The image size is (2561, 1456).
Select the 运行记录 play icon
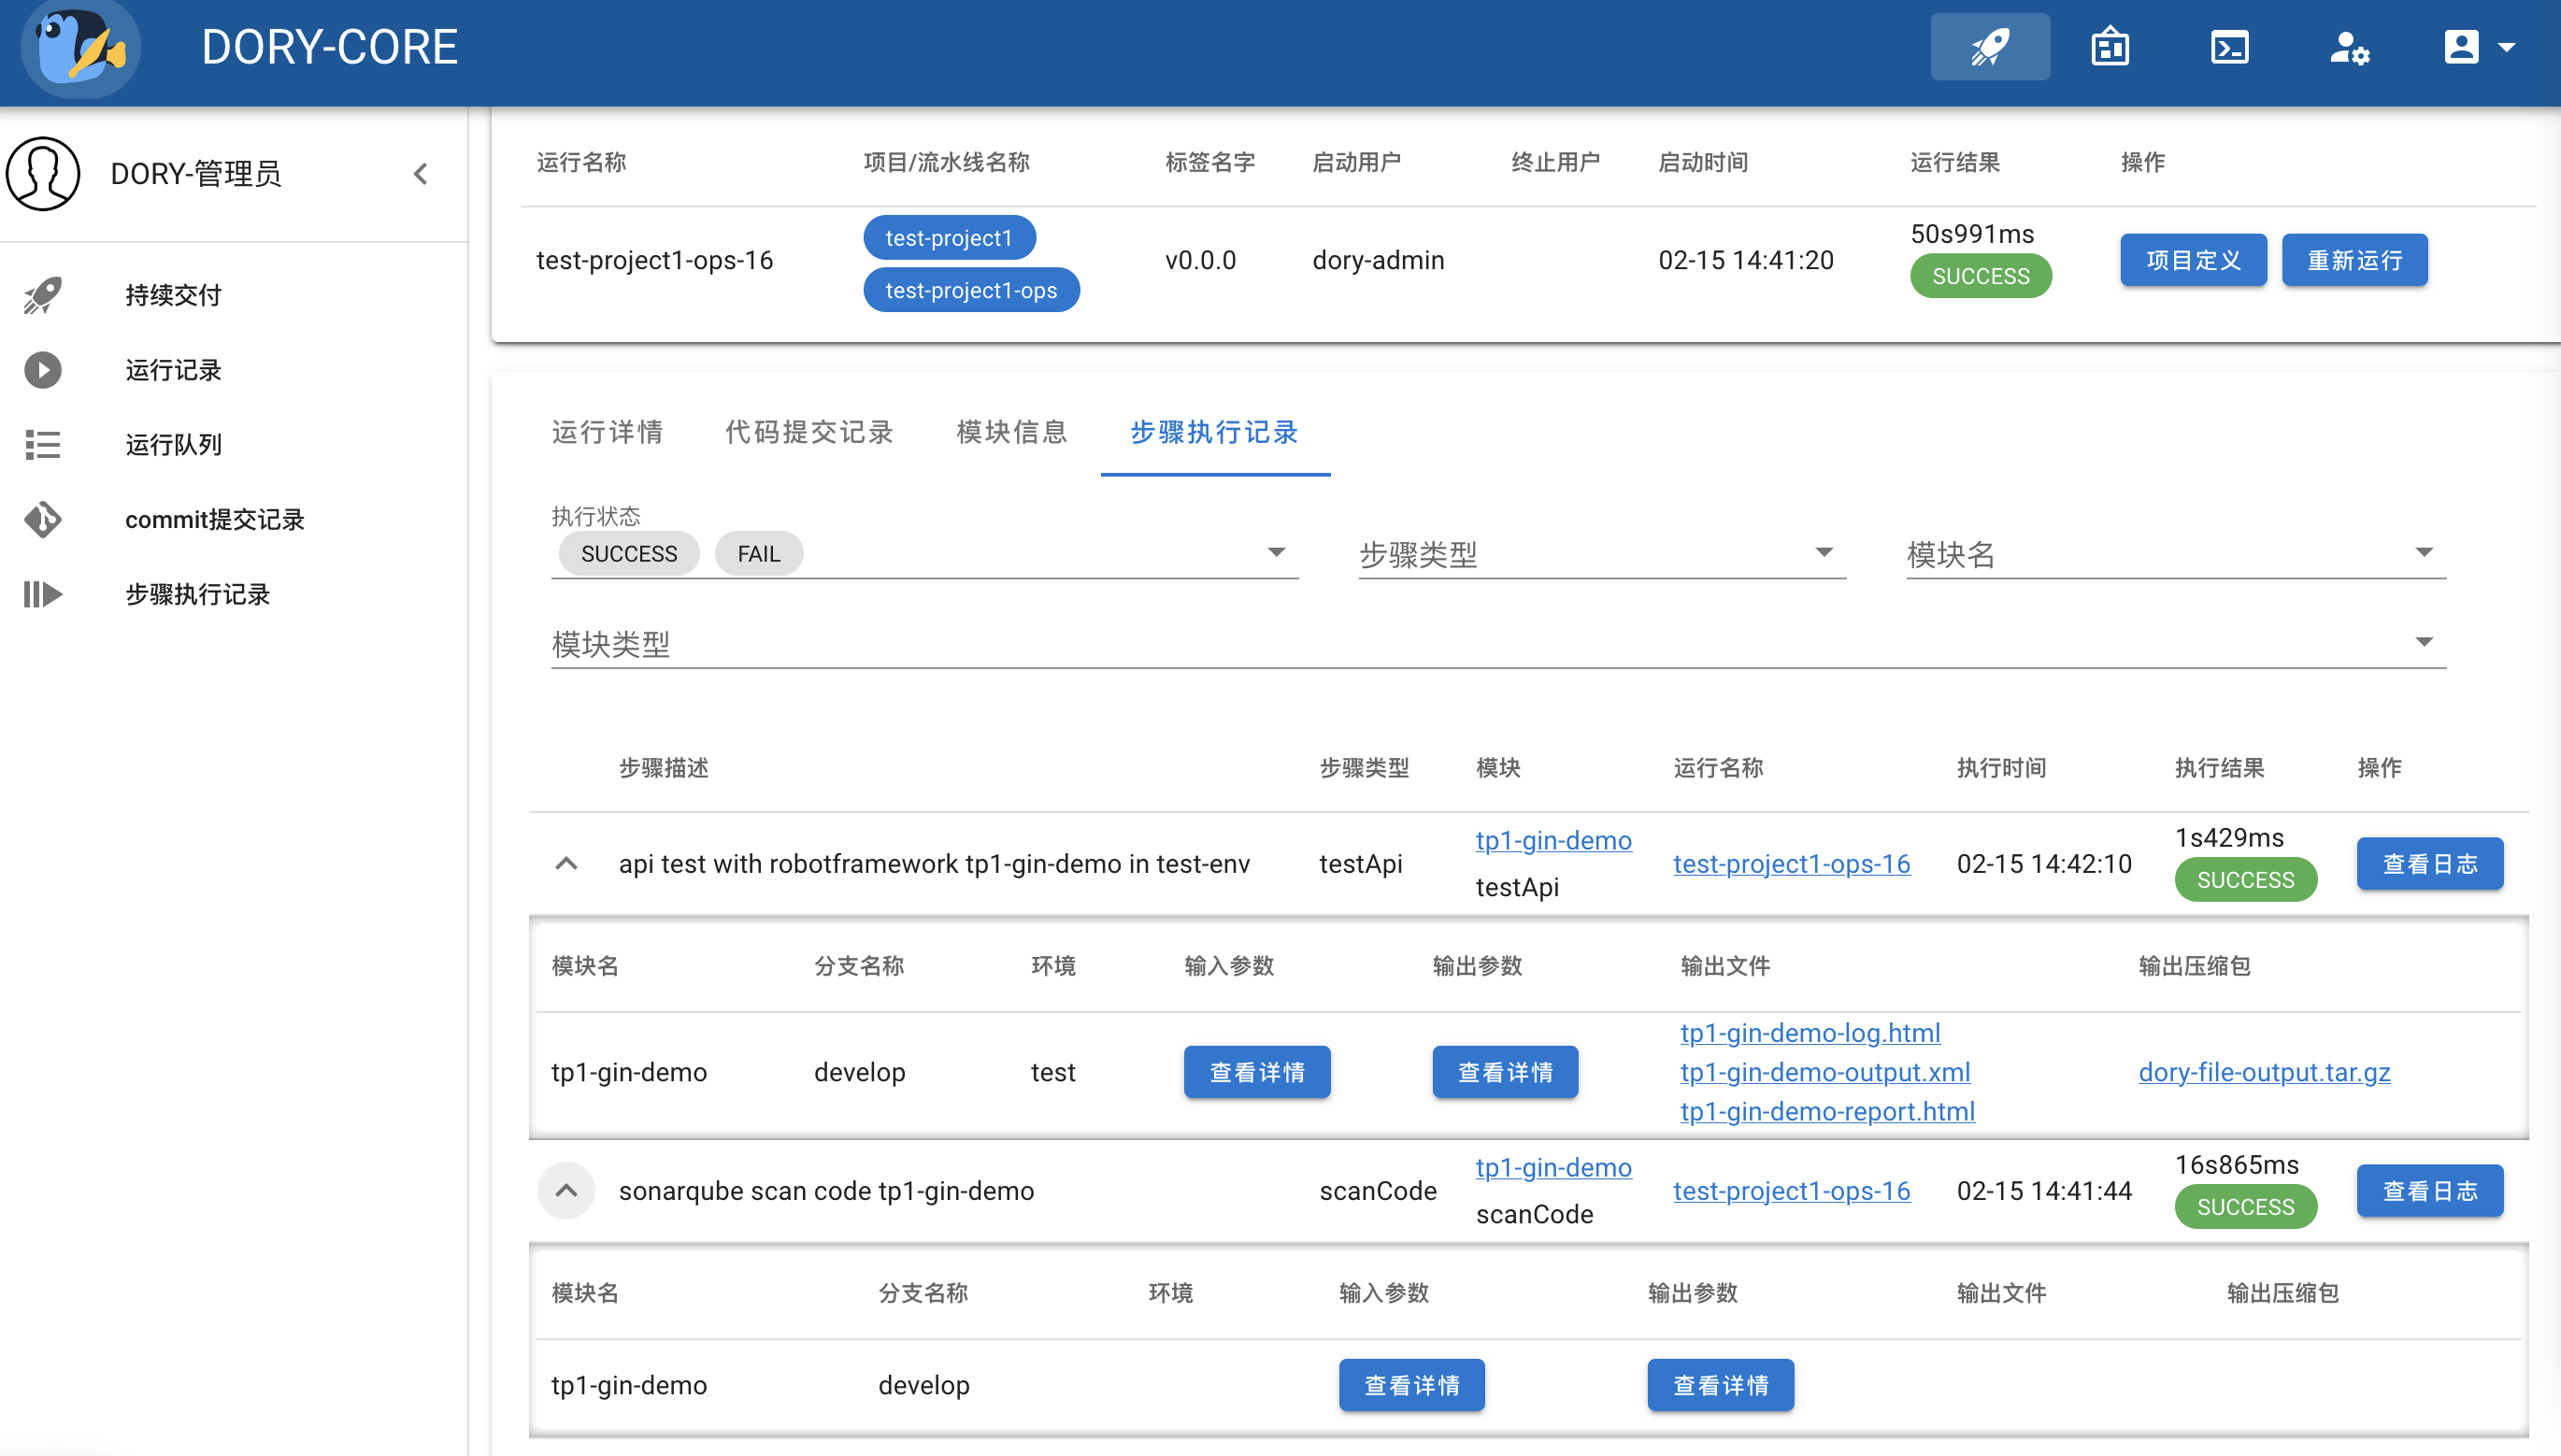pos(42,369)
